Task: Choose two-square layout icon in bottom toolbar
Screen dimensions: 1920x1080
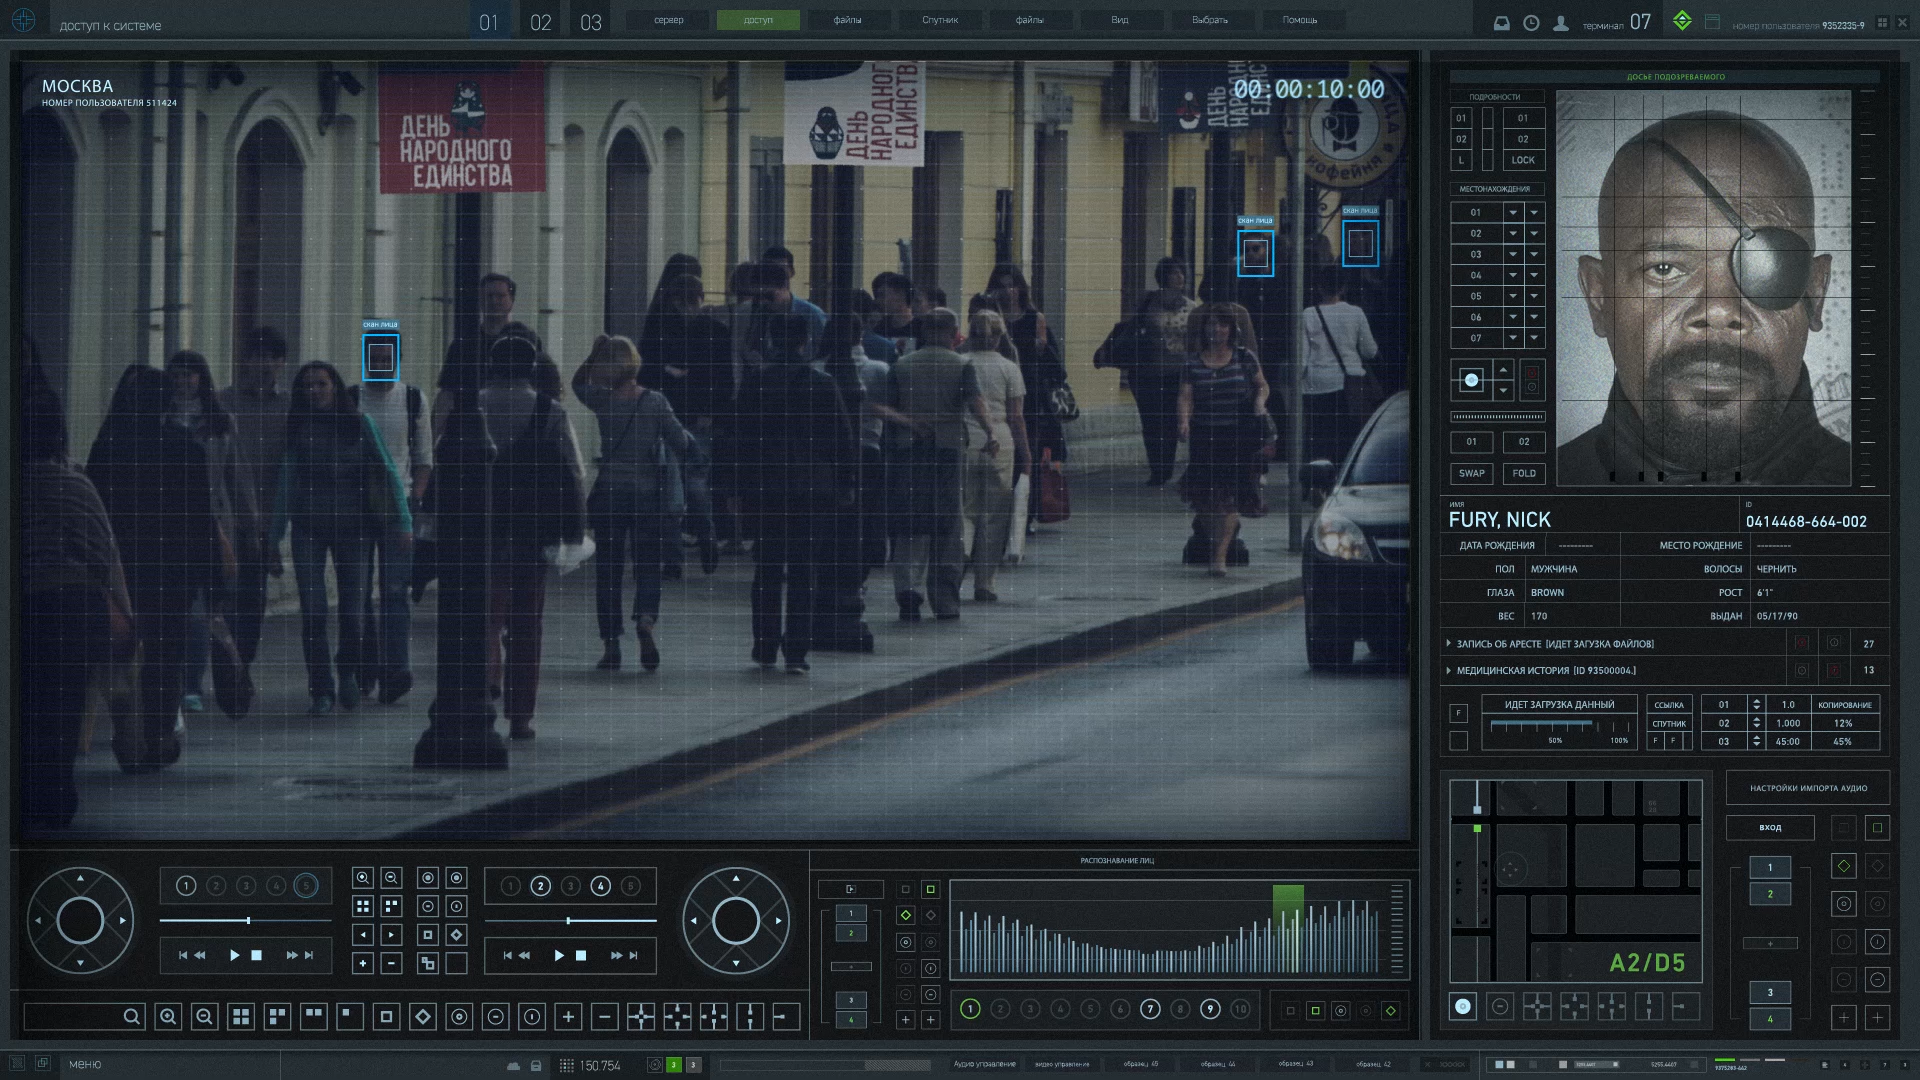Action: (x=314, y=1017)
